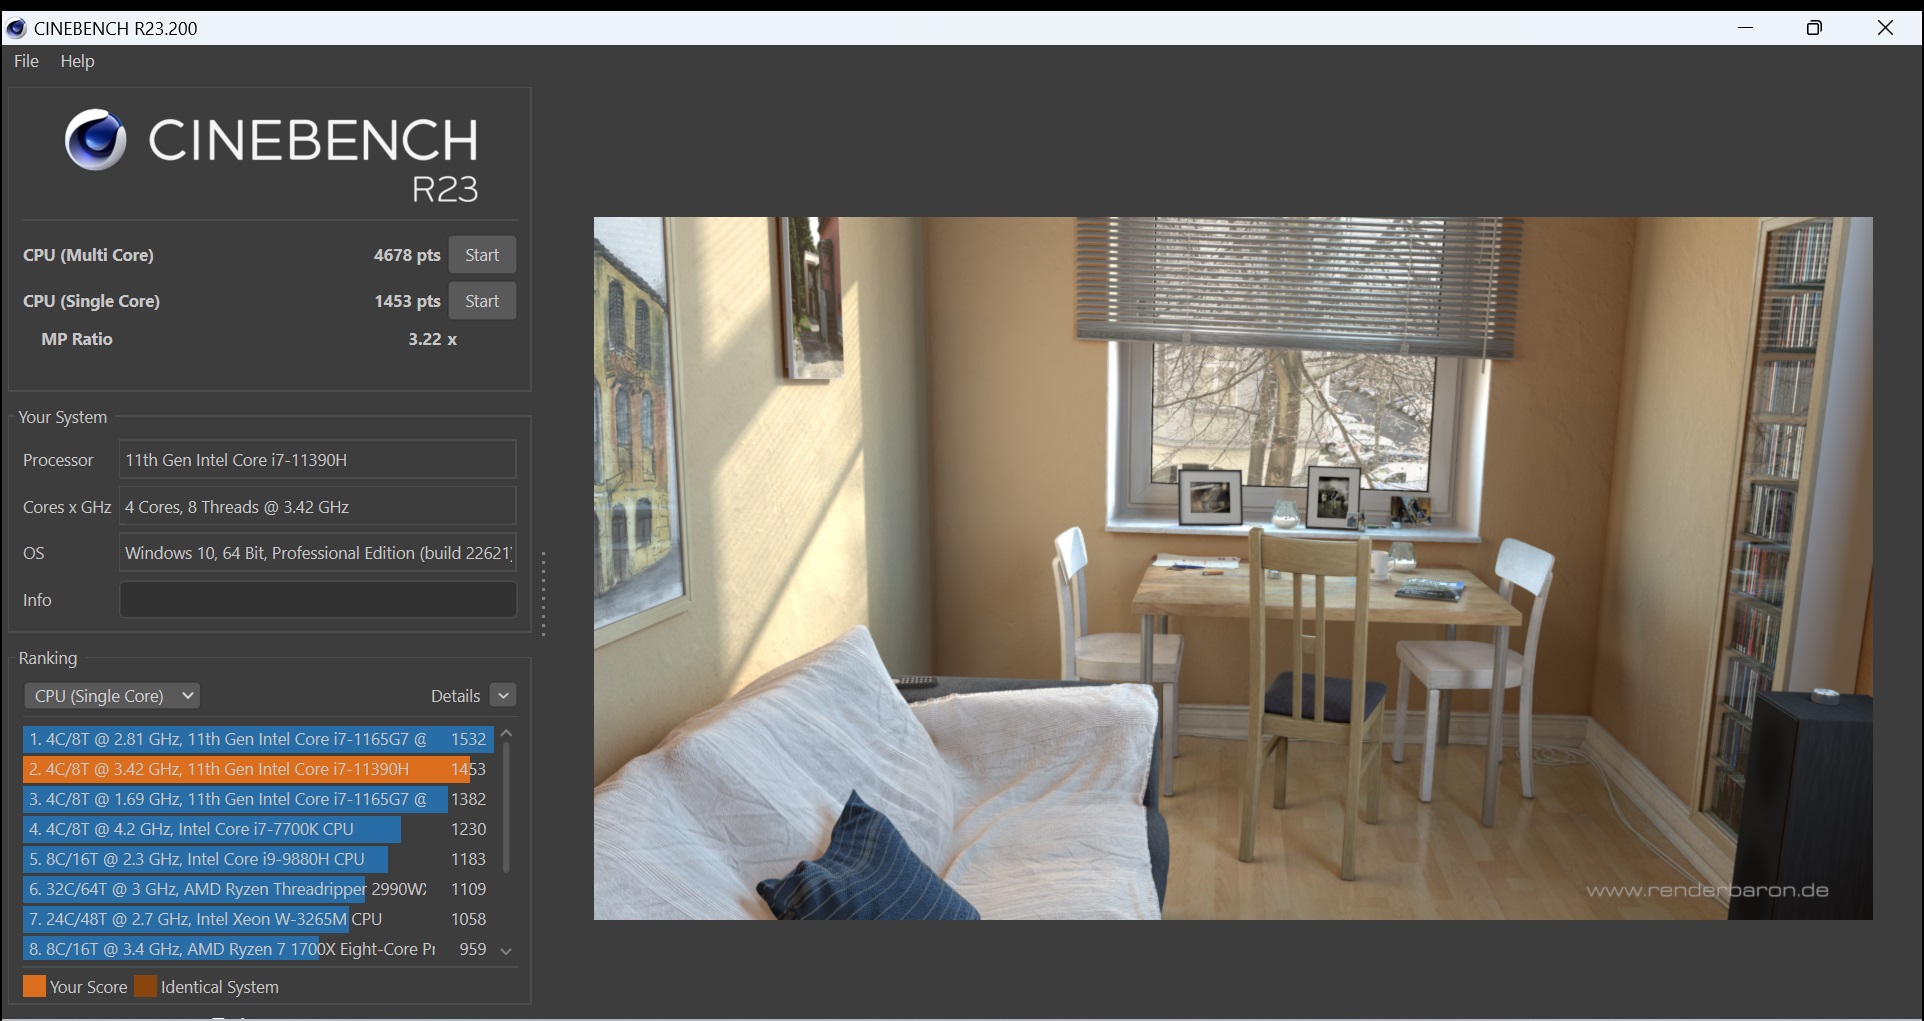Click the MP Ratio 3.22 x value
Screen dimensions: 1924x1021
[x=432, y=339]
